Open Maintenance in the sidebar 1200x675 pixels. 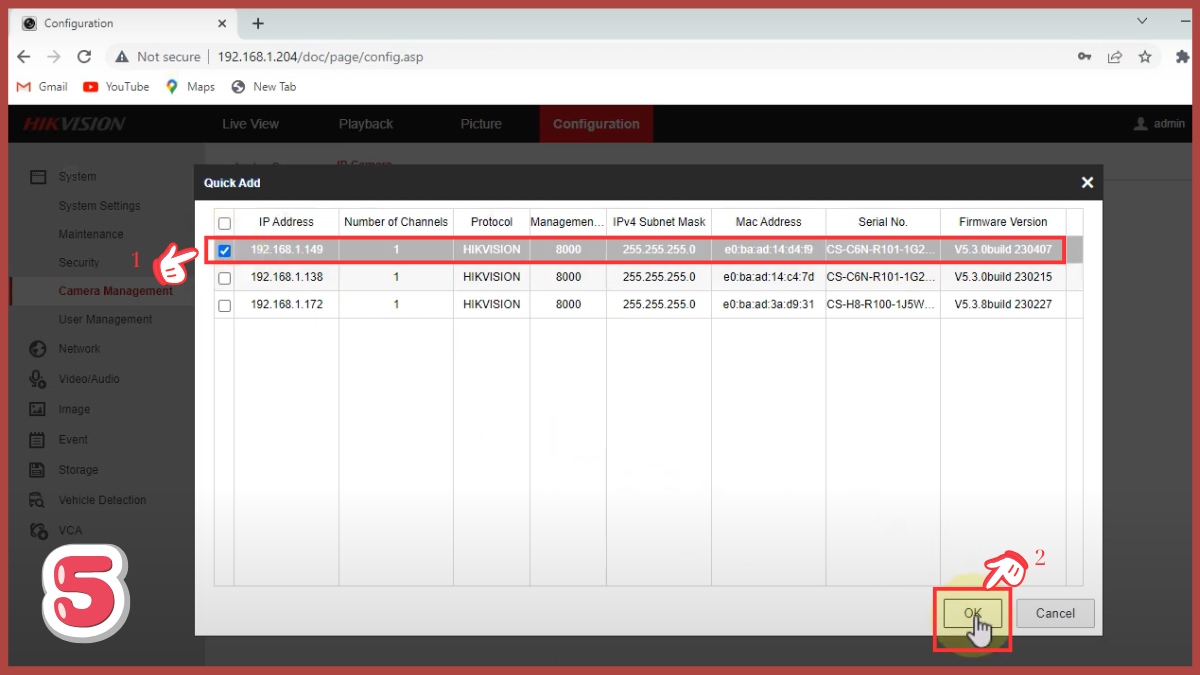pos(91,234)
